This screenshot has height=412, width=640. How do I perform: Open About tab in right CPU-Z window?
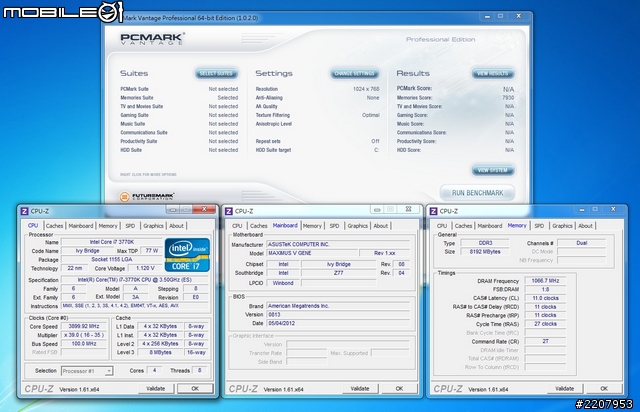[585, 226]
